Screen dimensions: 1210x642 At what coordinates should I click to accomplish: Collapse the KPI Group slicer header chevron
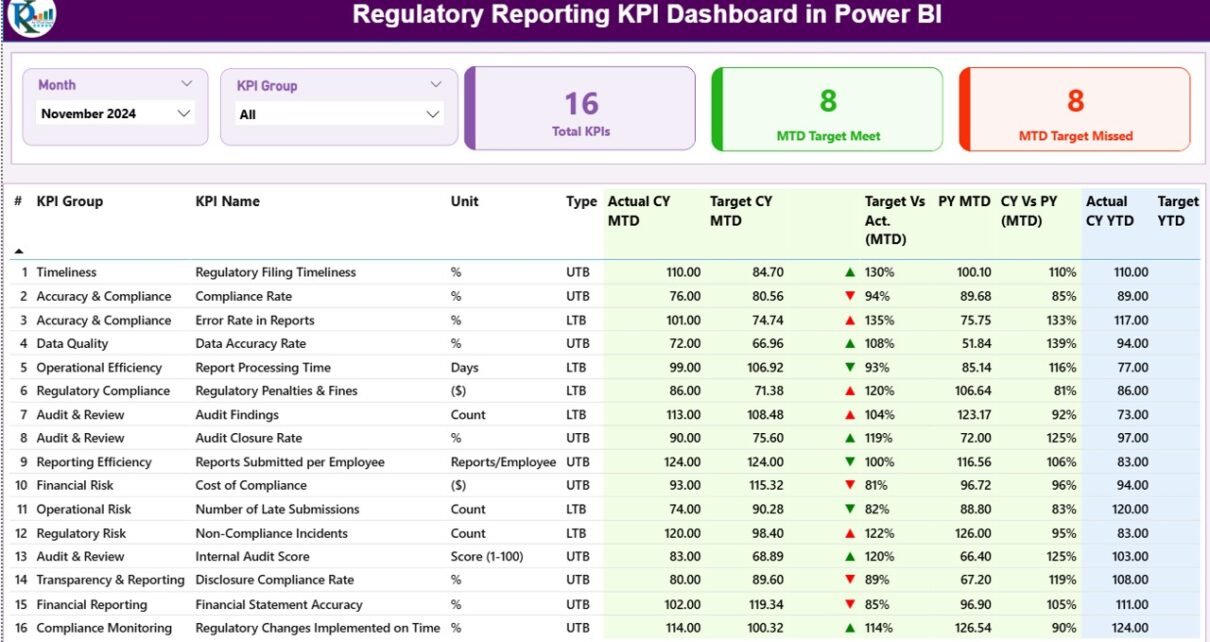(435, 85)
